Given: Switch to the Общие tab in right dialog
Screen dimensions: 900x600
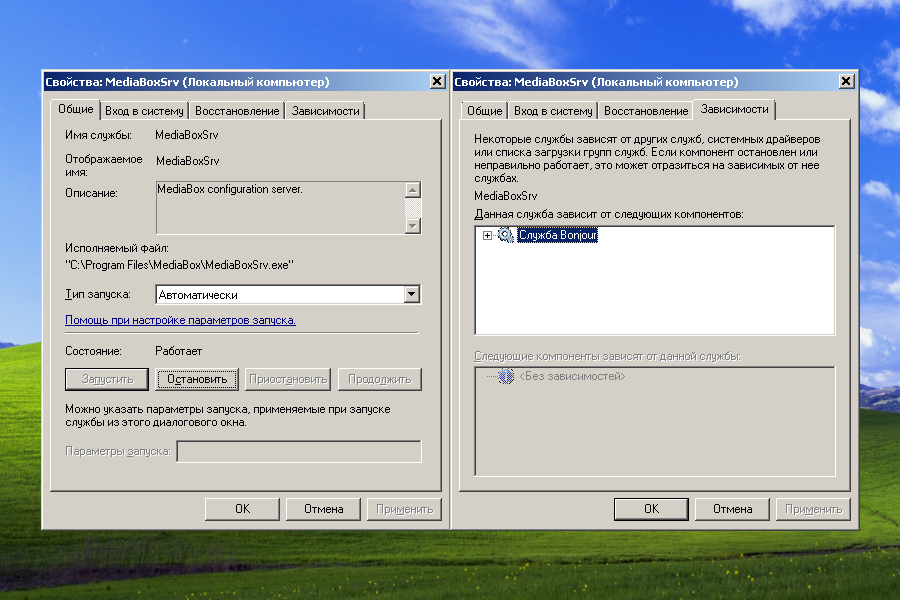Looking at the screenshot, I should coord(483,110).
